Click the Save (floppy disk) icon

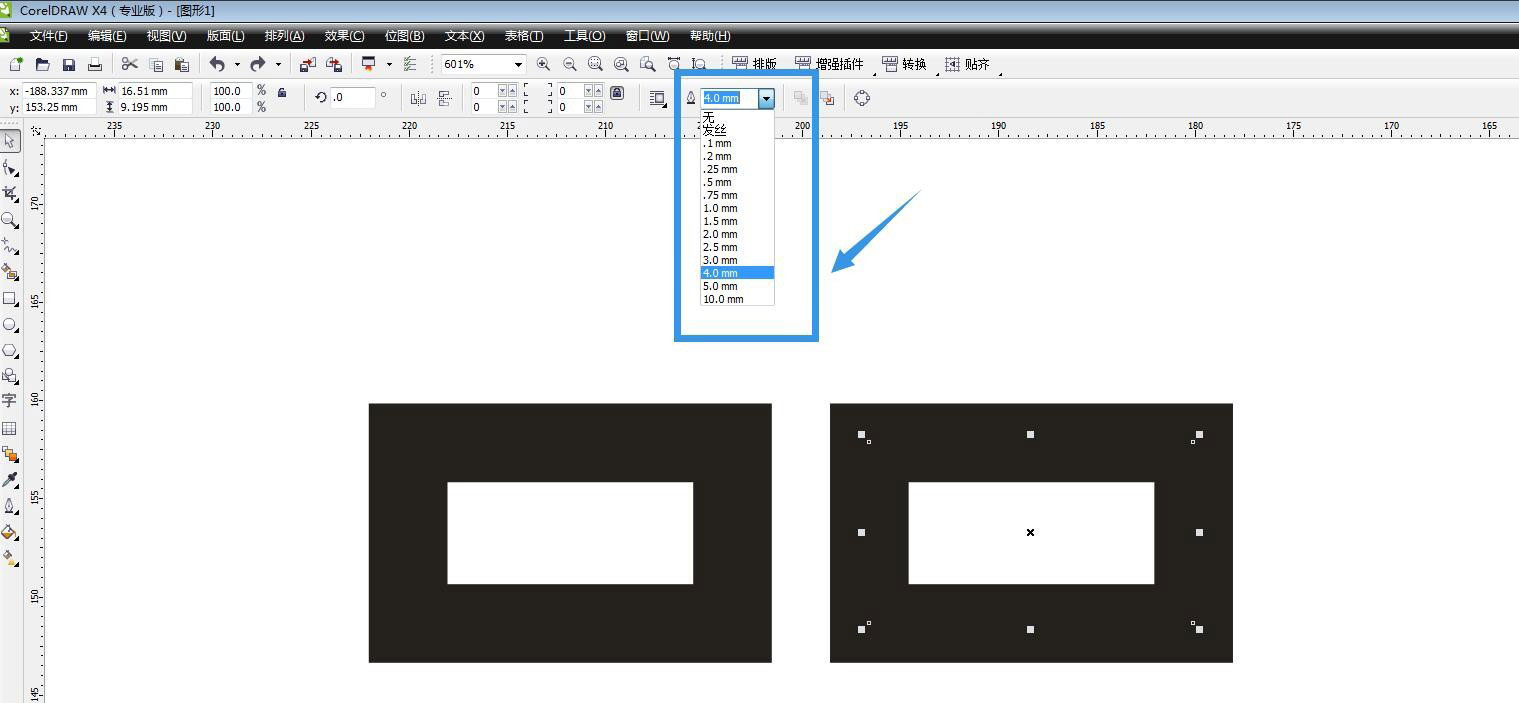pyautogui.click(x=69, y=64)
